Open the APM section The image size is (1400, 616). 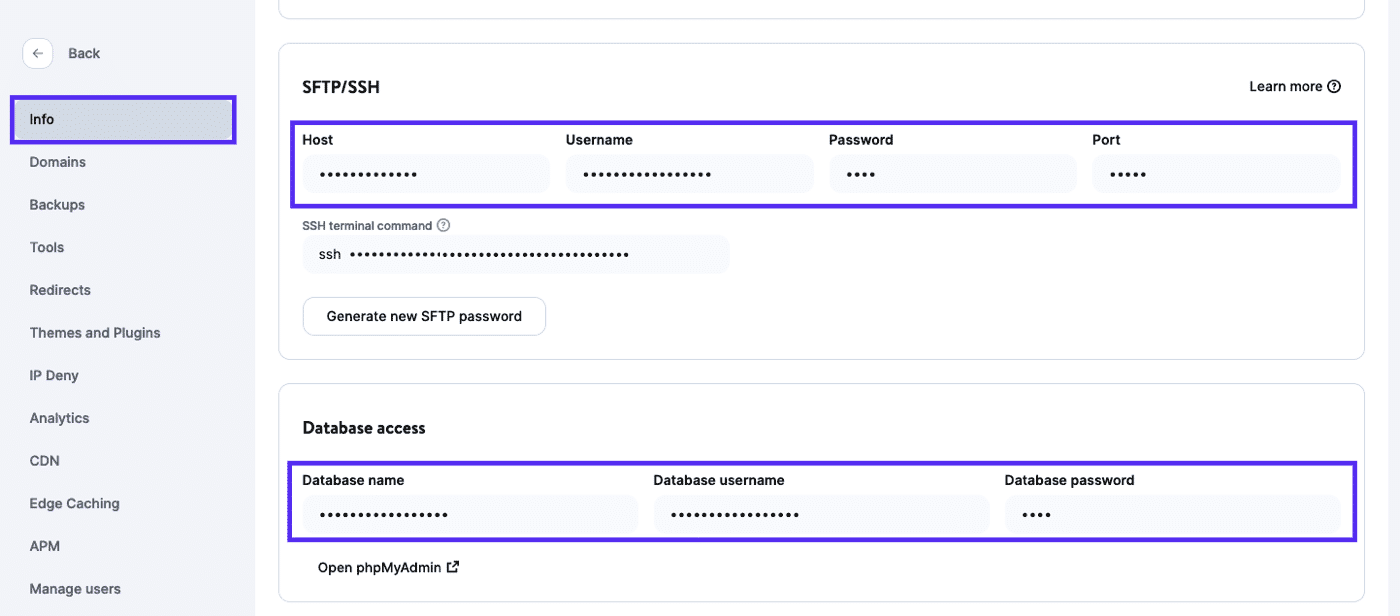(44, 545)
